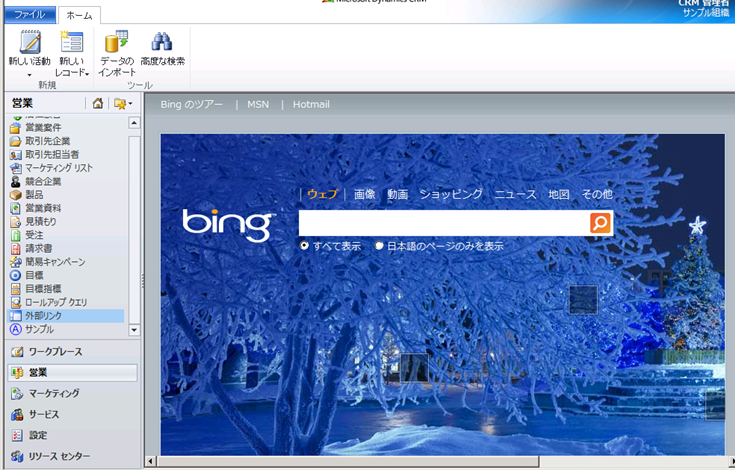Click the Bing search input field
The height and width of the screenshot is (470, 735).
click(444, 223)
